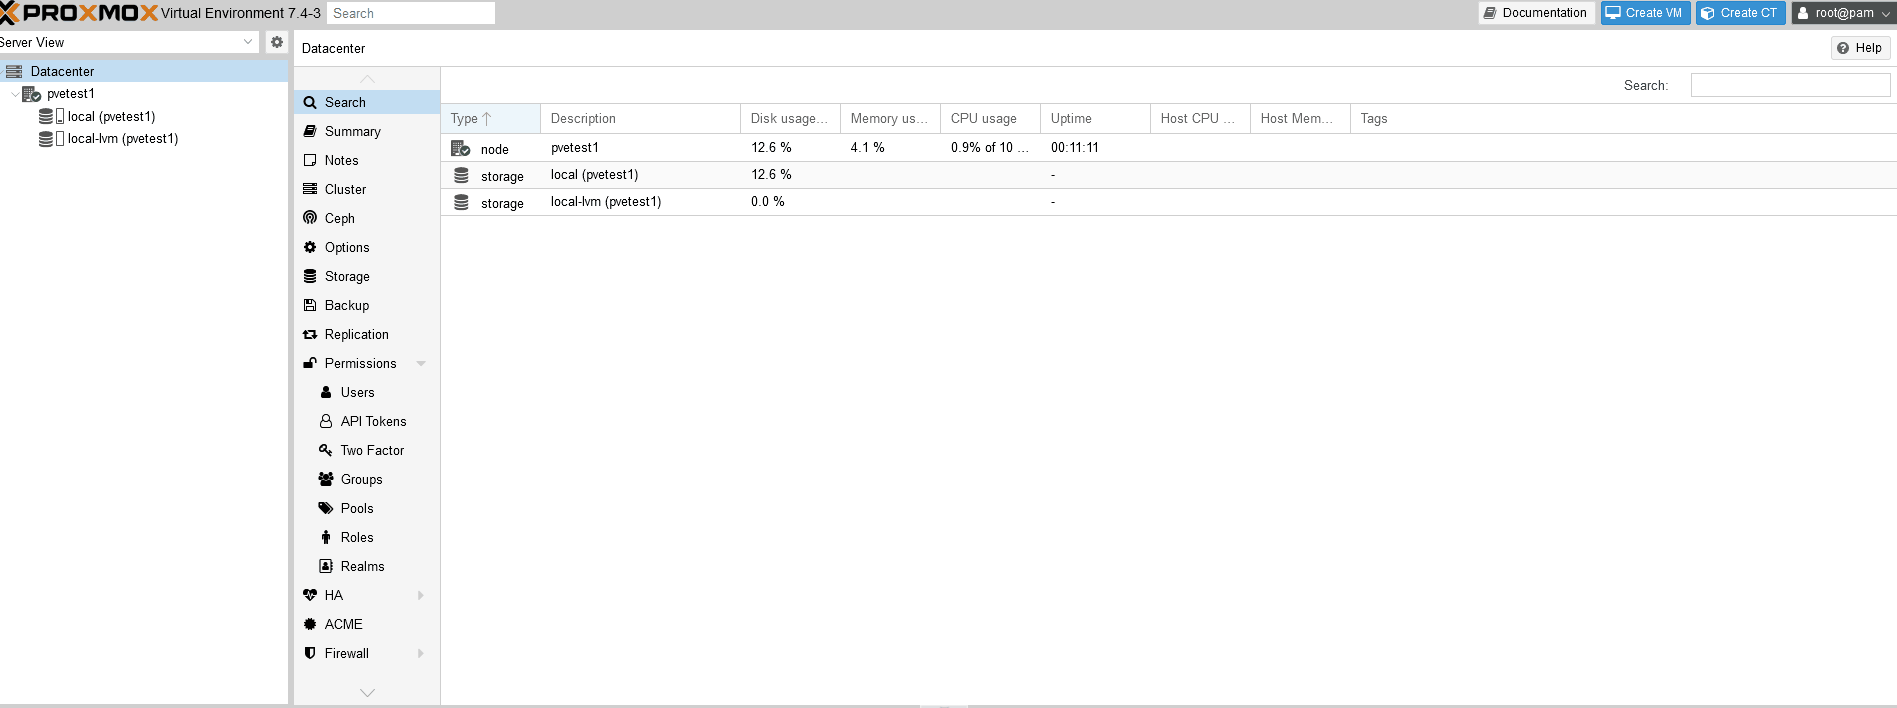Sort by the Memory usage column header
The image size is (1897, 708).
890,118
